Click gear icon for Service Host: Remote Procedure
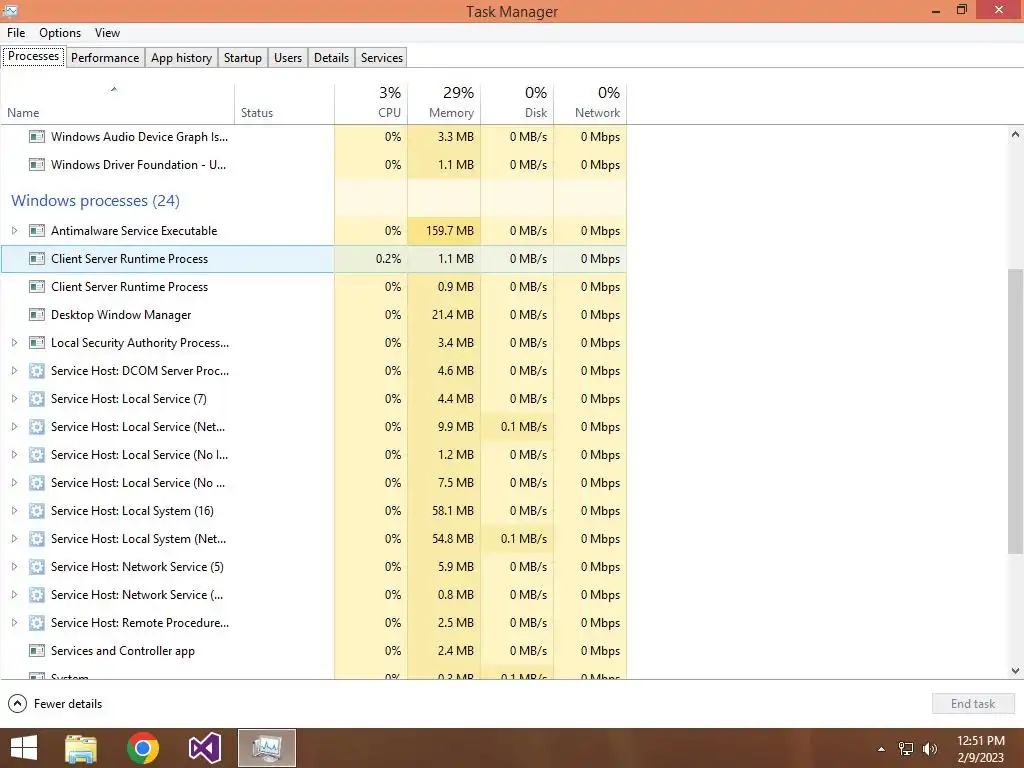Viewport: 1024px width, 768px height. [x=37, y=623]
